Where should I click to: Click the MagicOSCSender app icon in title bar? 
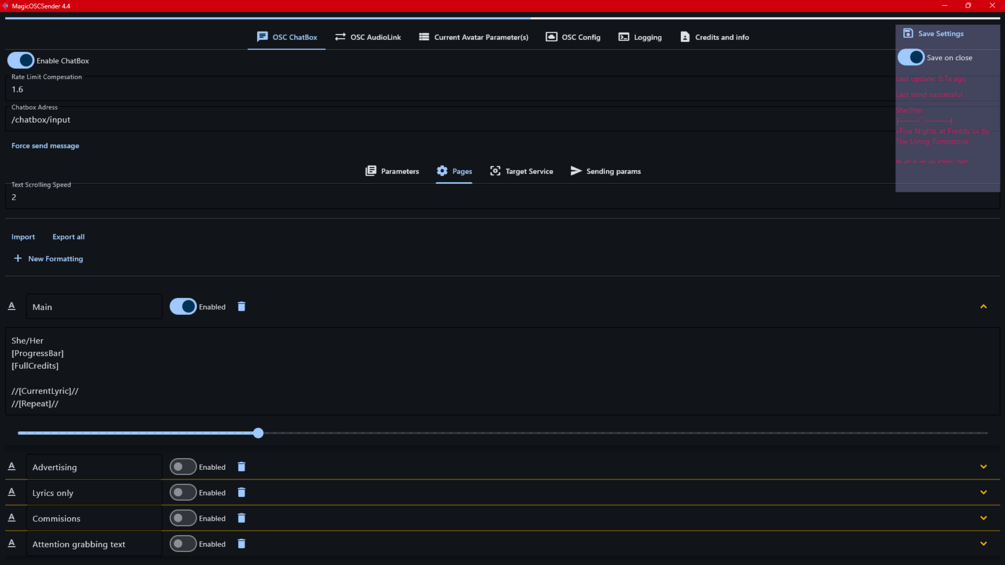tap(5, 6)
